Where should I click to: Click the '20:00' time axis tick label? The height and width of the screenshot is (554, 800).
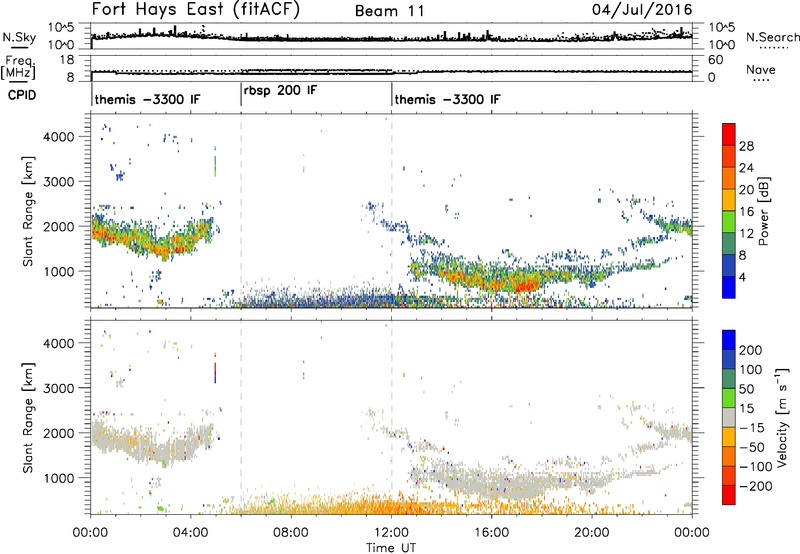click(592, 533)
